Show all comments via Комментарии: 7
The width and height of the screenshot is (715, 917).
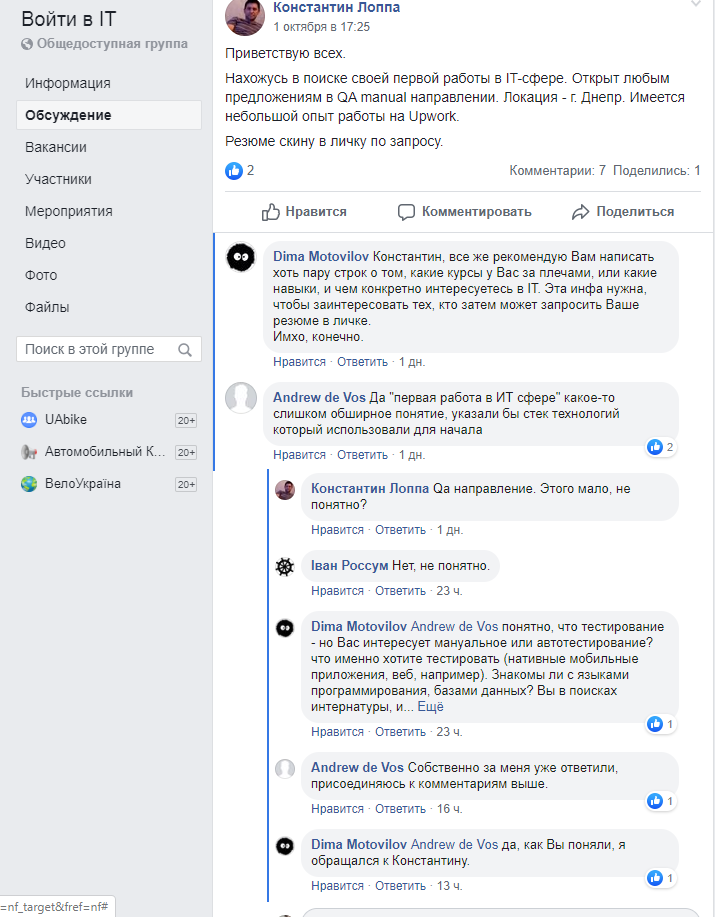coord(557,171)
